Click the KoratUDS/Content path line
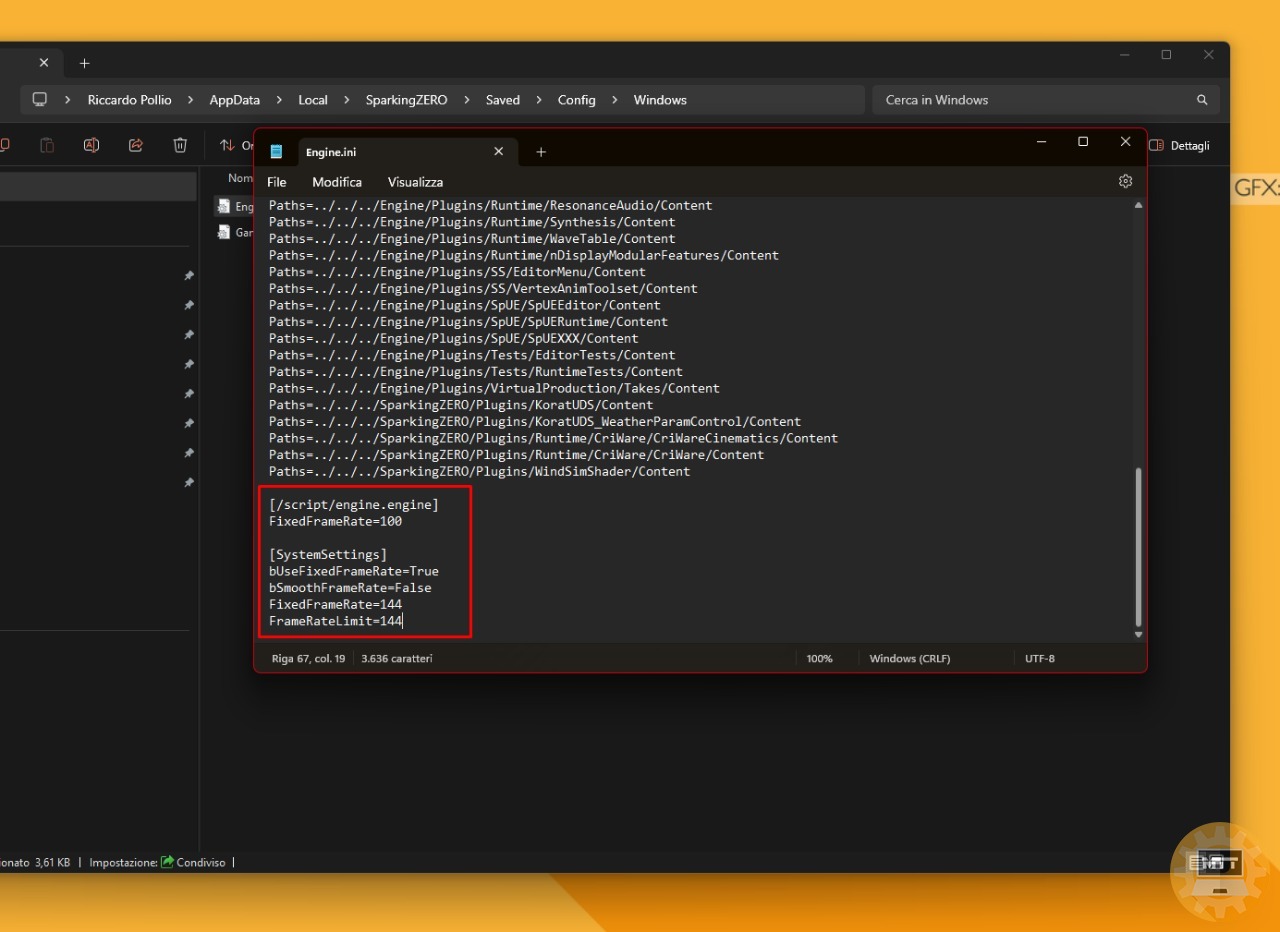Image resolution: width=1280 pixels, height=932 pixels. tap(460, 405)
